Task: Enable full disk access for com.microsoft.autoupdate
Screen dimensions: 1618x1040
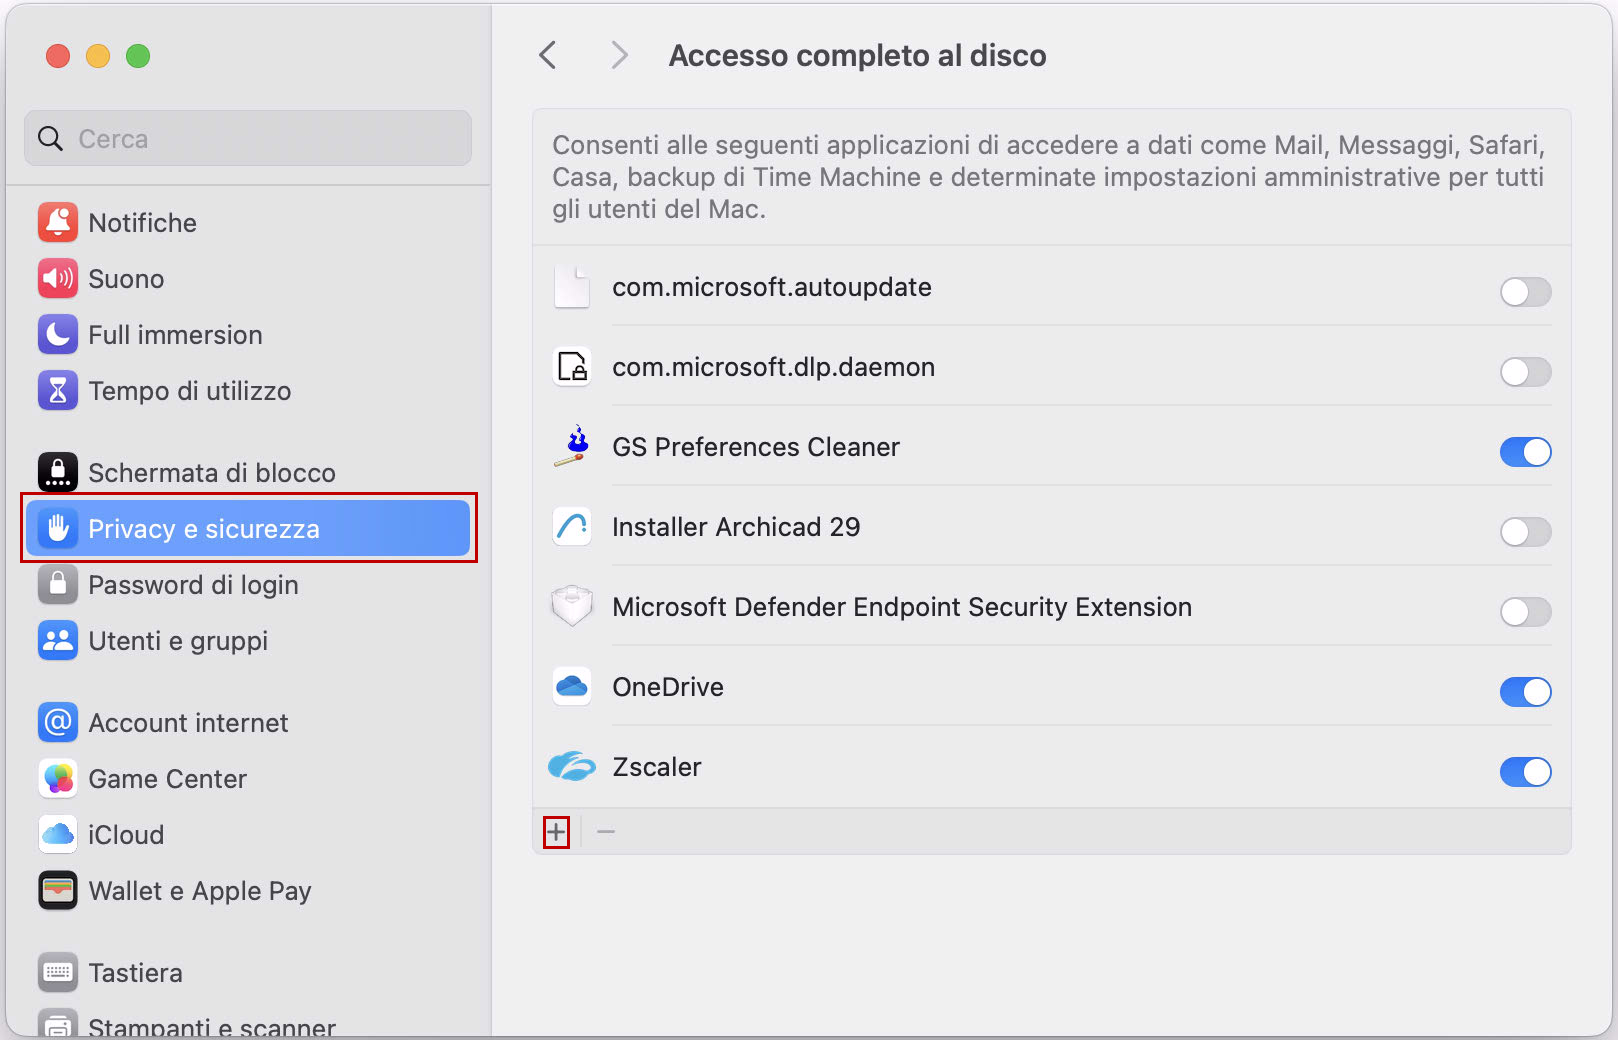Action: coord(1525,292)
